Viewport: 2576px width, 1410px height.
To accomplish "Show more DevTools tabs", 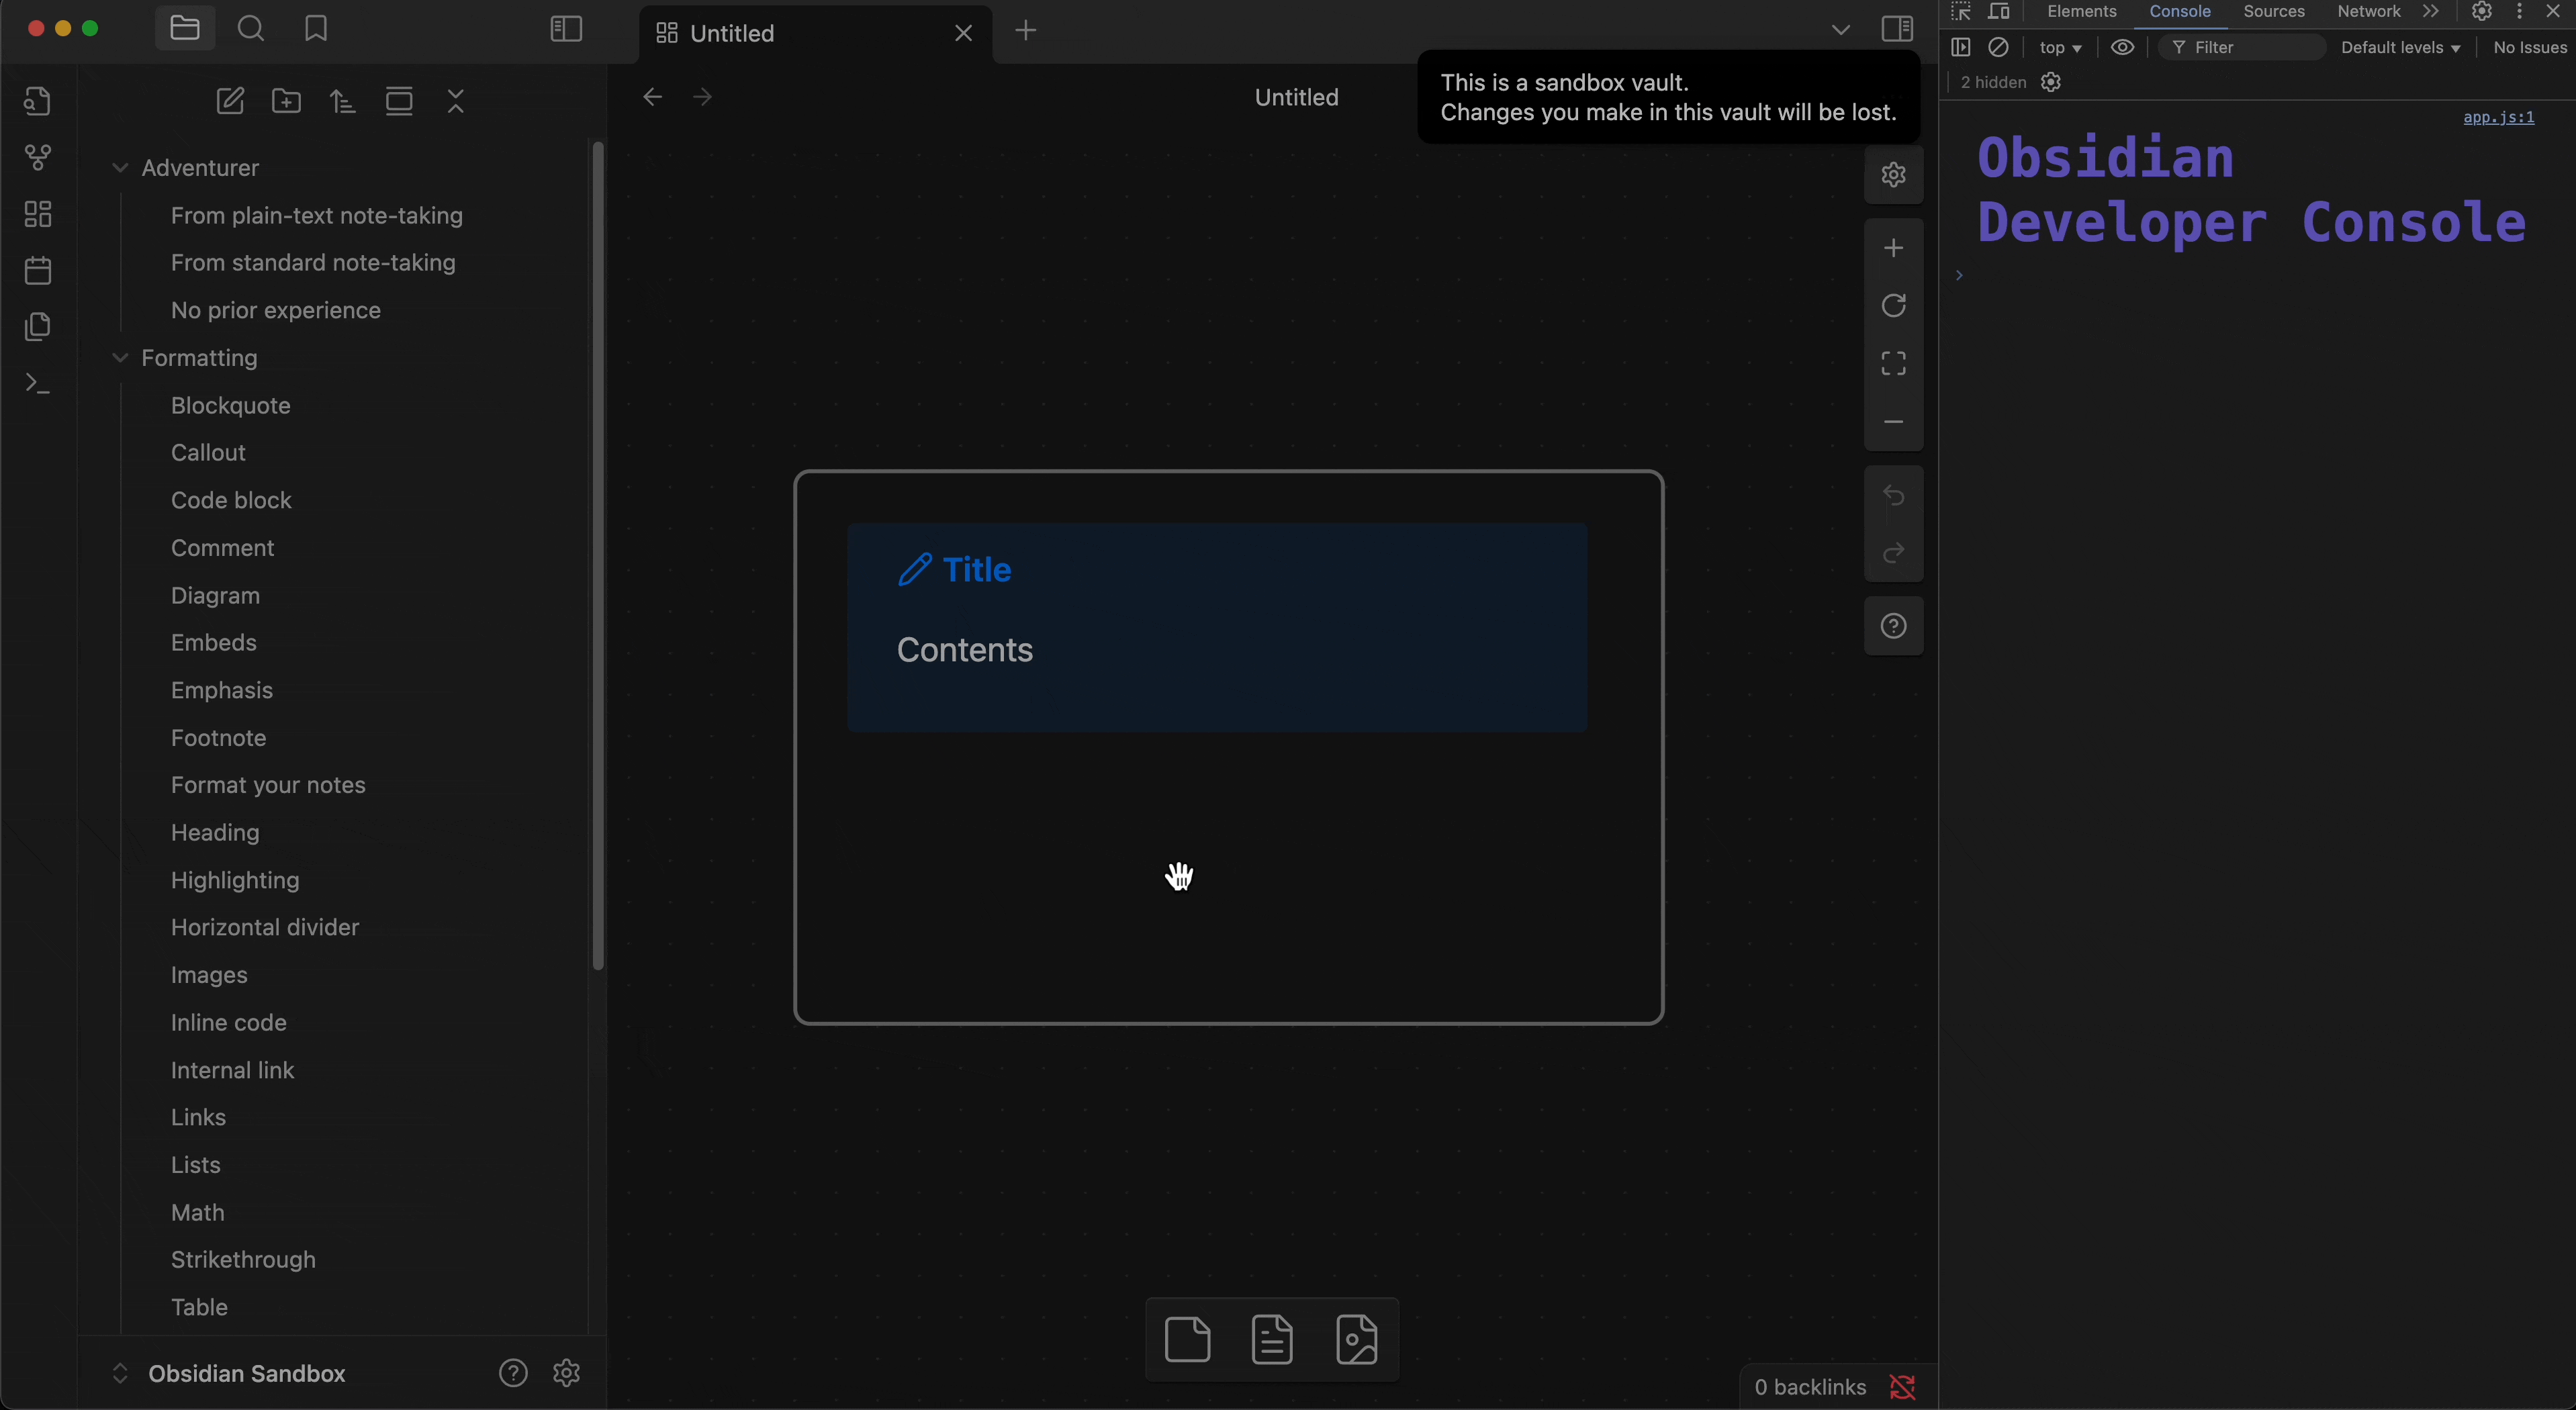I will tap(2431, 12).
